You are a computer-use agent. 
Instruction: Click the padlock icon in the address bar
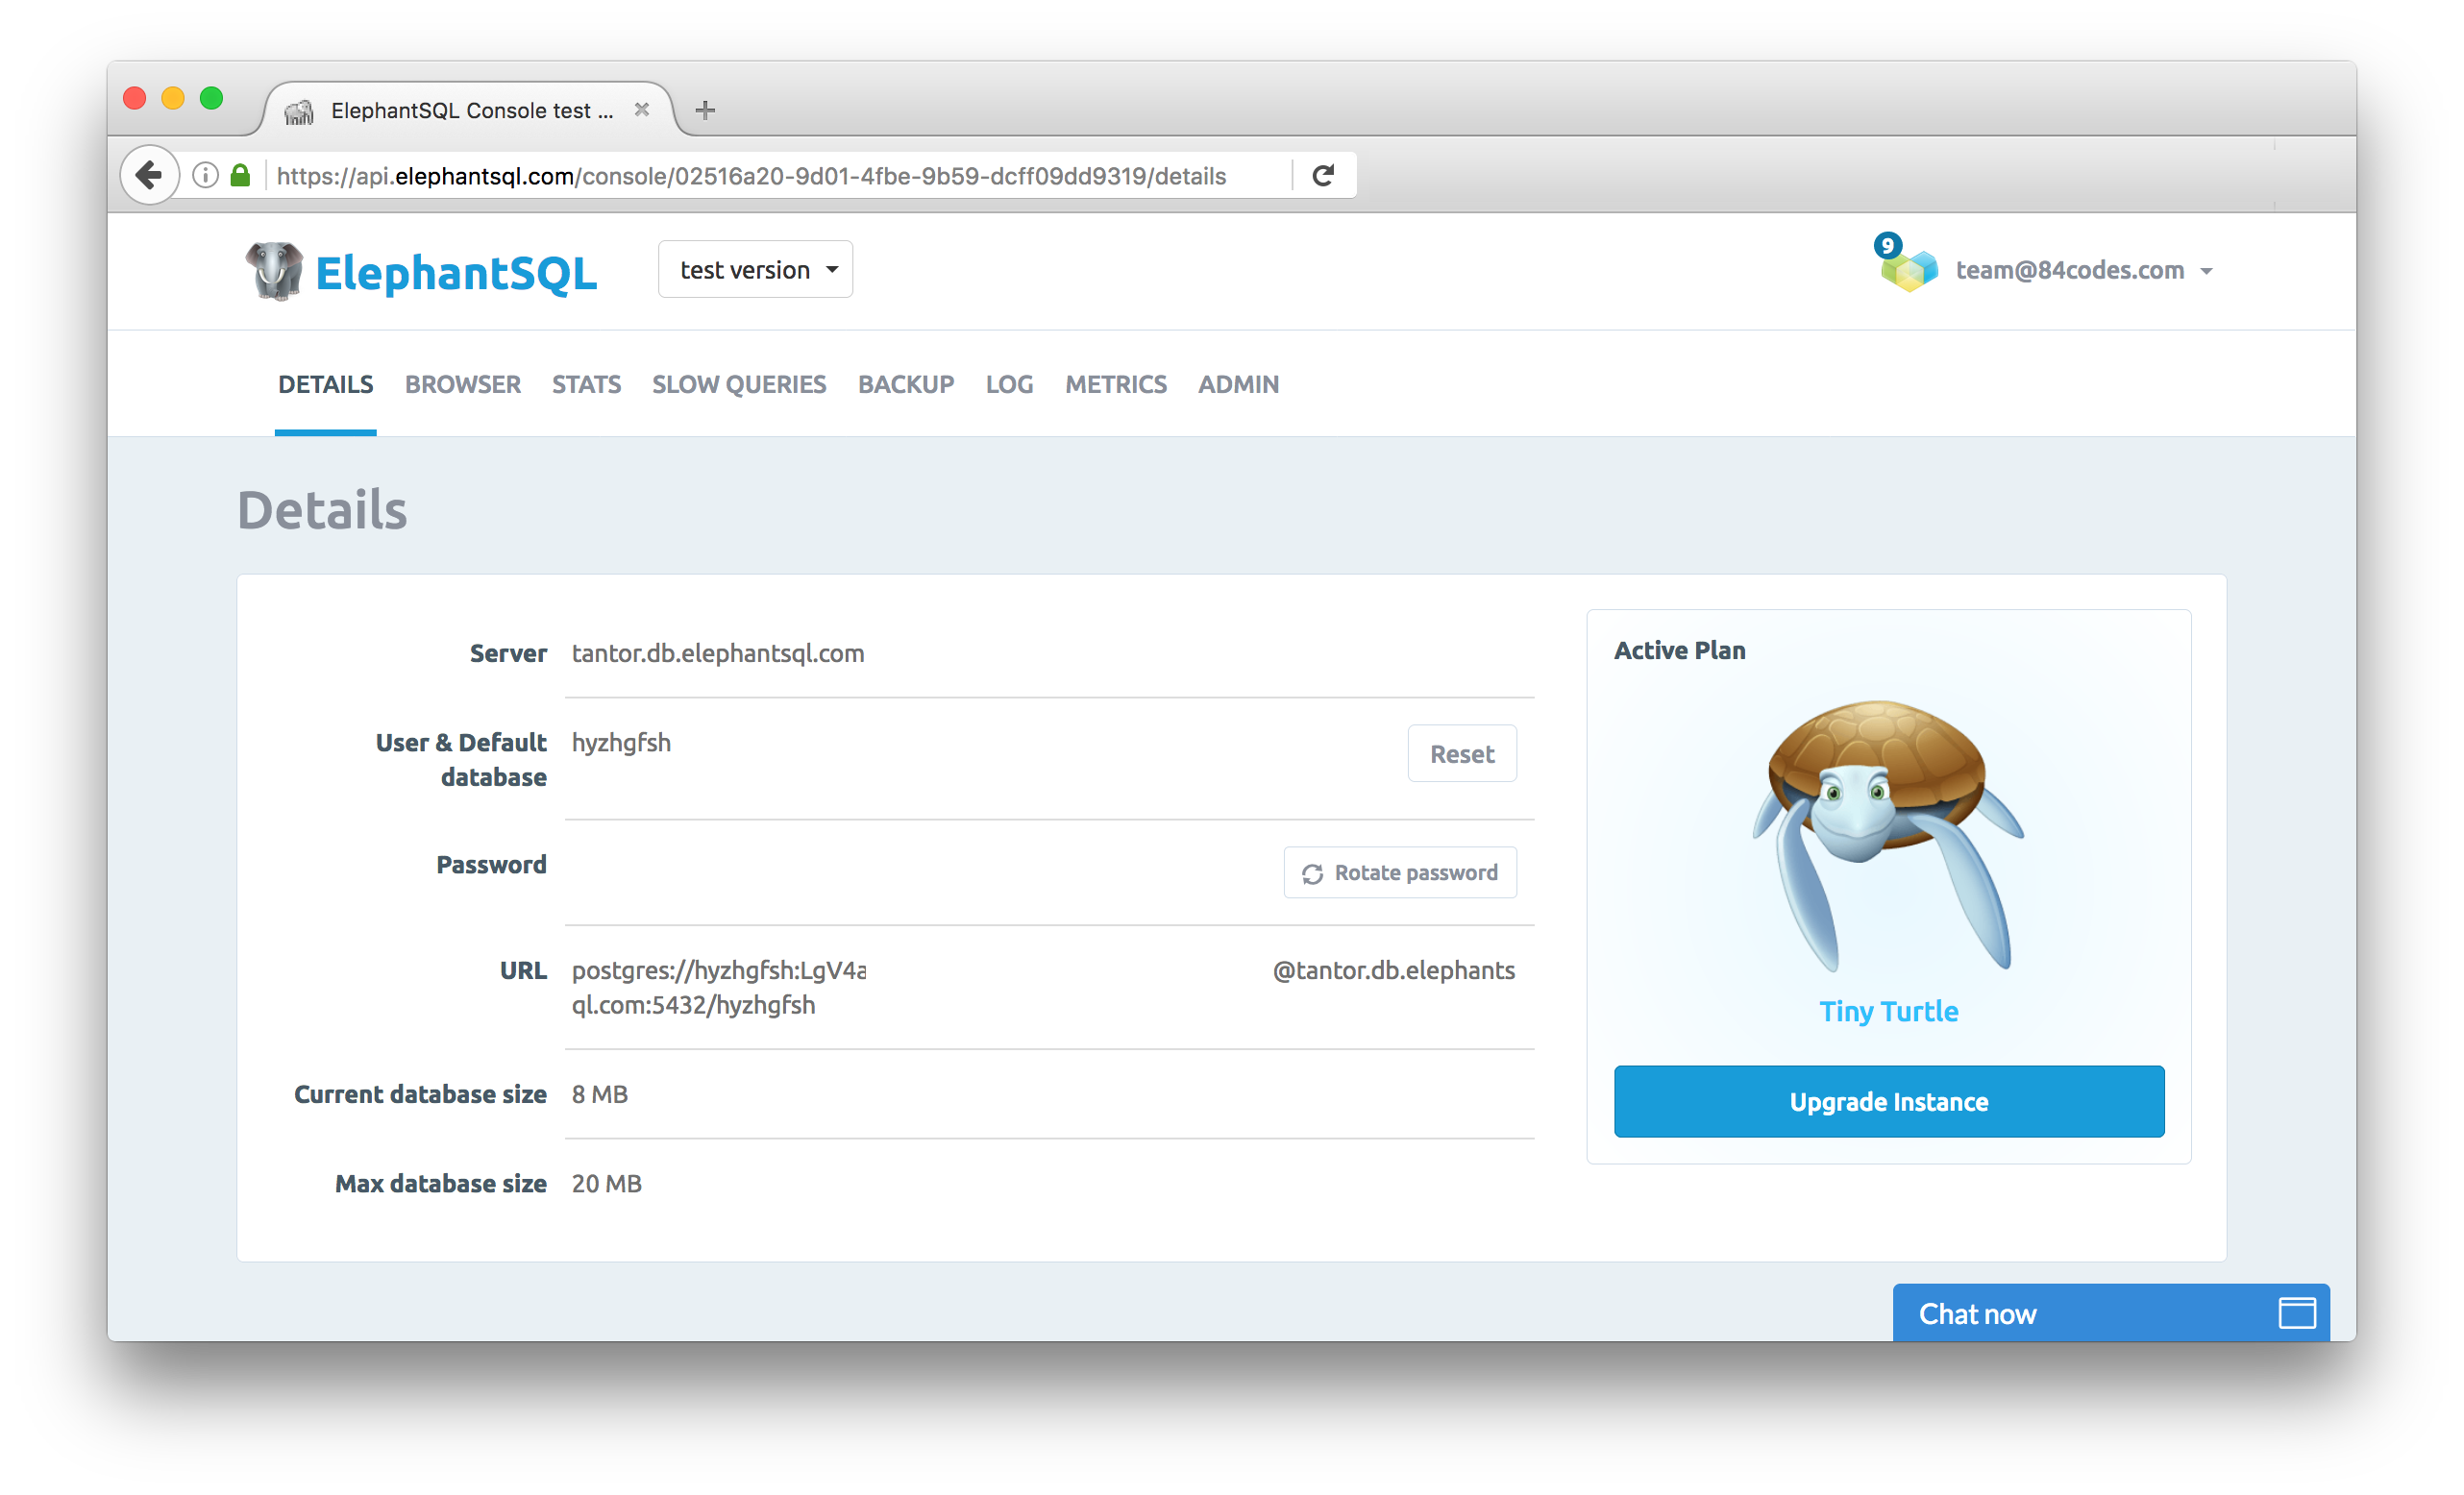(x=240, y=175)
